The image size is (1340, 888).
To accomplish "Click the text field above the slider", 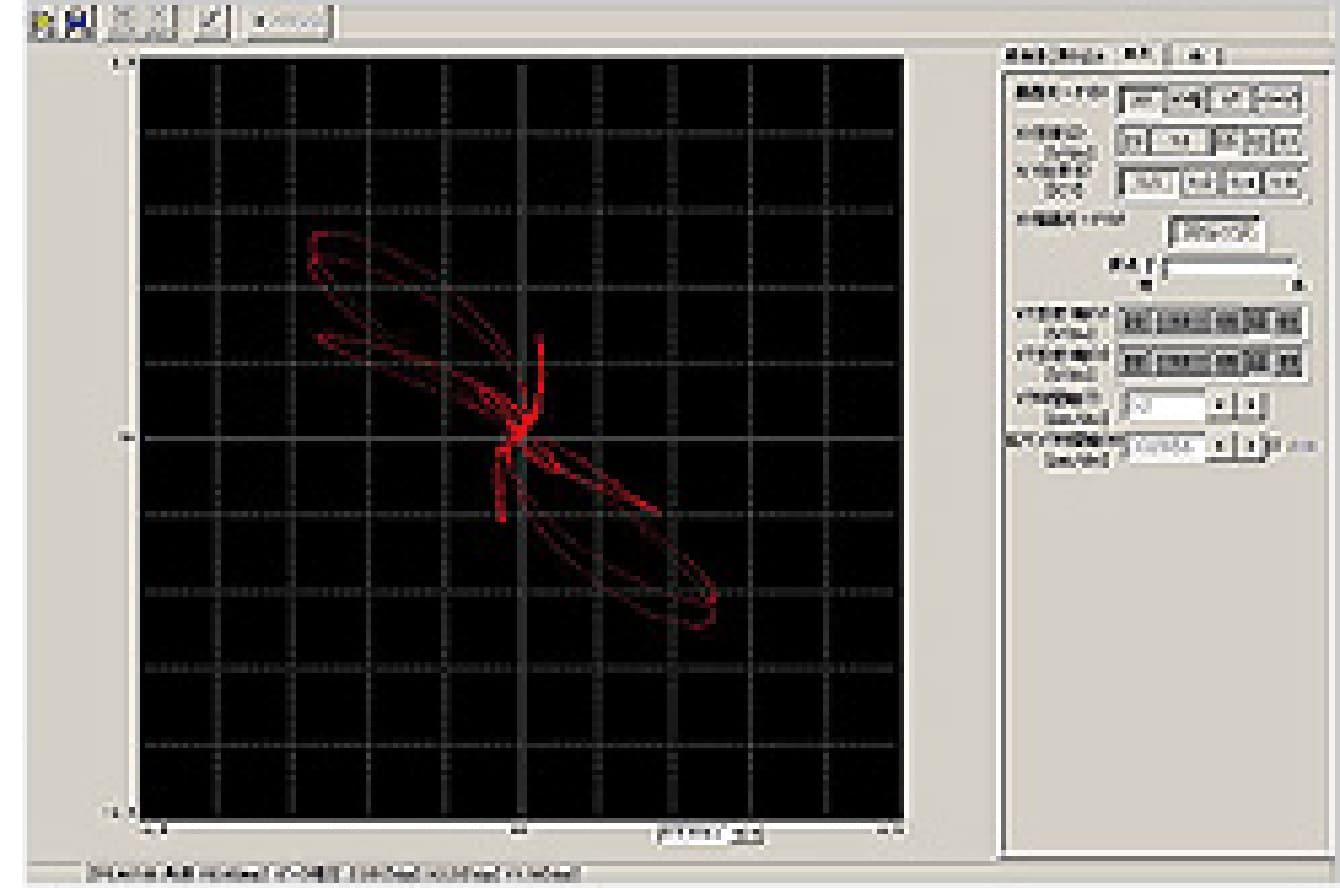I will pos(1216,231).
